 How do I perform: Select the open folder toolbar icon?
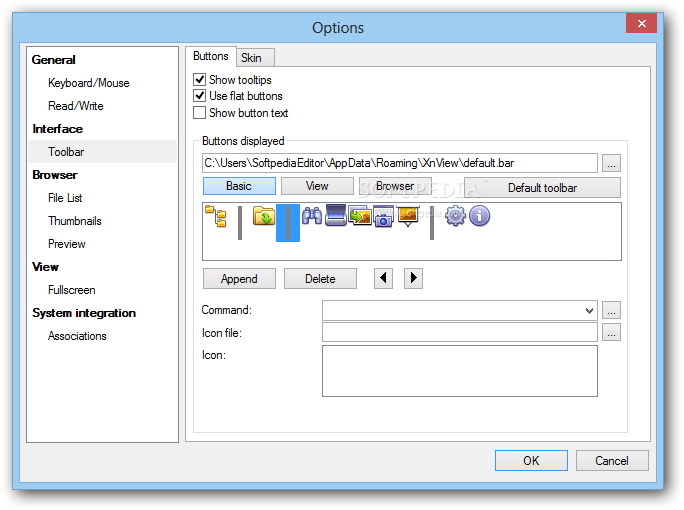[264, 216]
